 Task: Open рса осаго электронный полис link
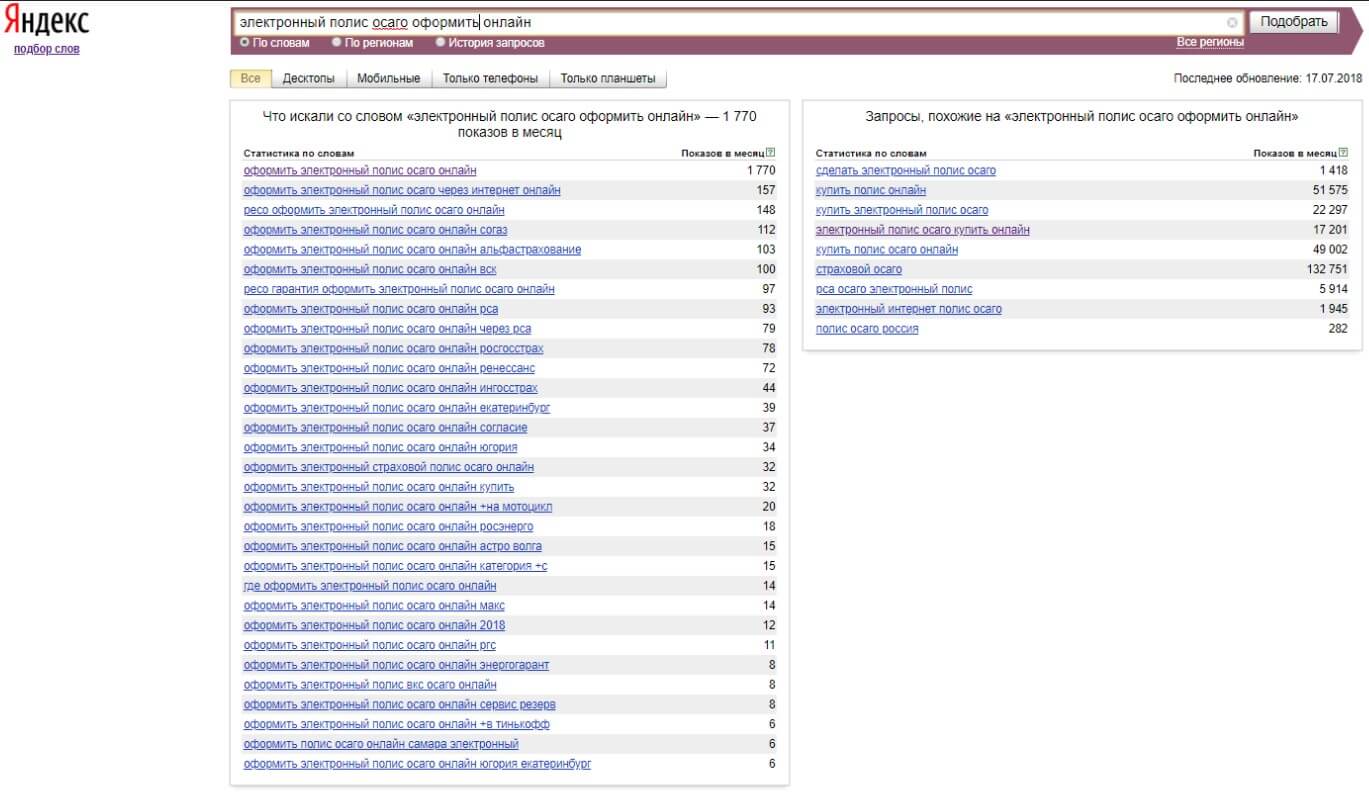[894, 289]
